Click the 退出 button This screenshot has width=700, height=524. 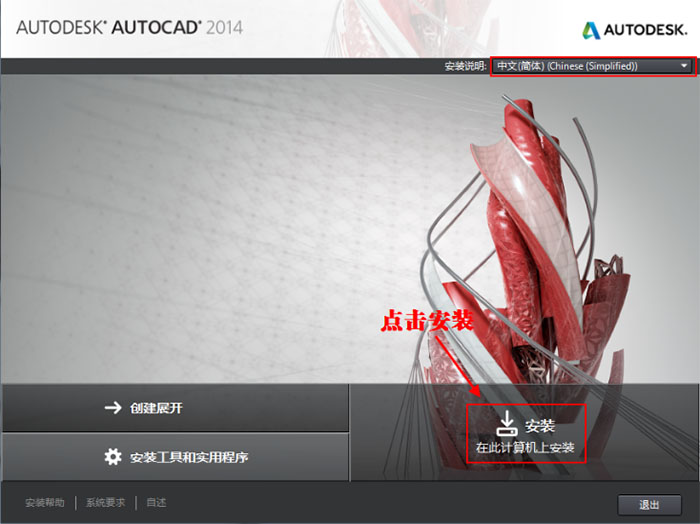[649, 505]
